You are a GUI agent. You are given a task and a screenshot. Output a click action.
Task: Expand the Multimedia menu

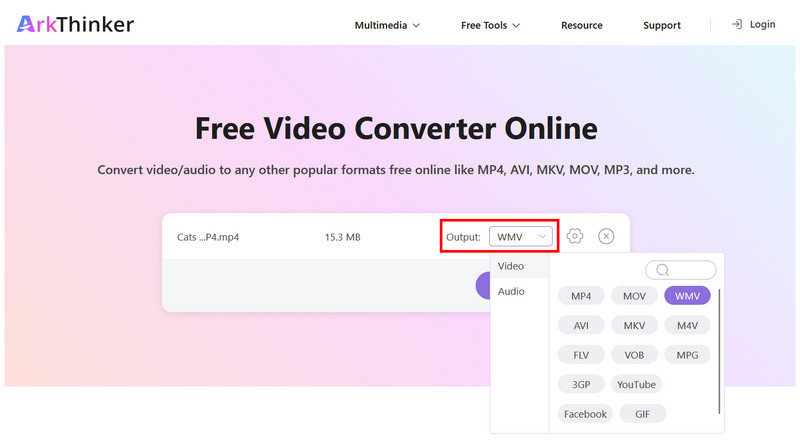pyautogui.click(x=387, y=25)
